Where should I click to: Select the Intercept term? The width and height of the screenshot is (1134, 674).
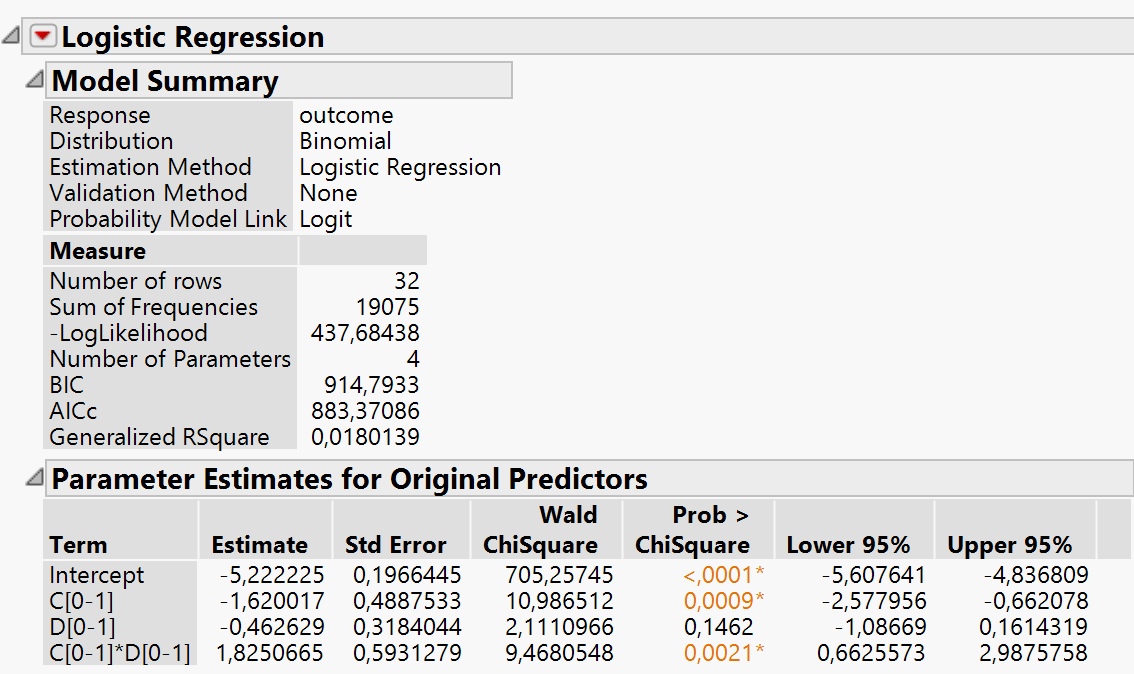click(96, 575)
